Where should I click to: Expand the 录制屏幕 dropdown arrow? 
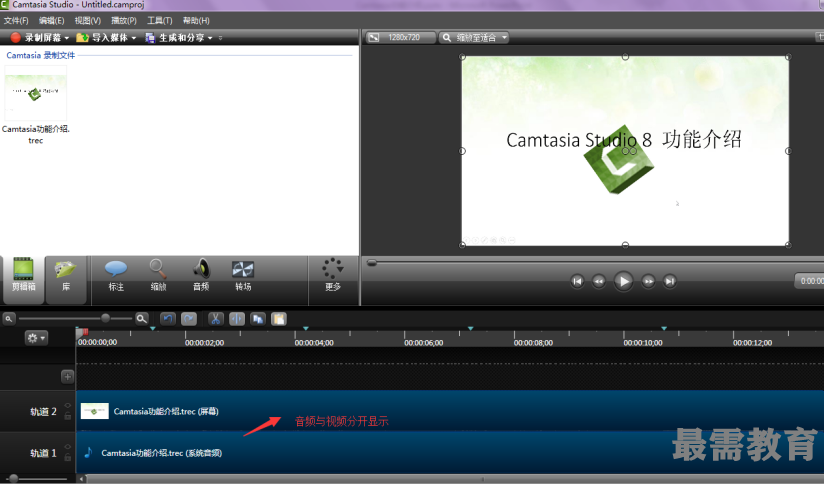pos(67,38)
